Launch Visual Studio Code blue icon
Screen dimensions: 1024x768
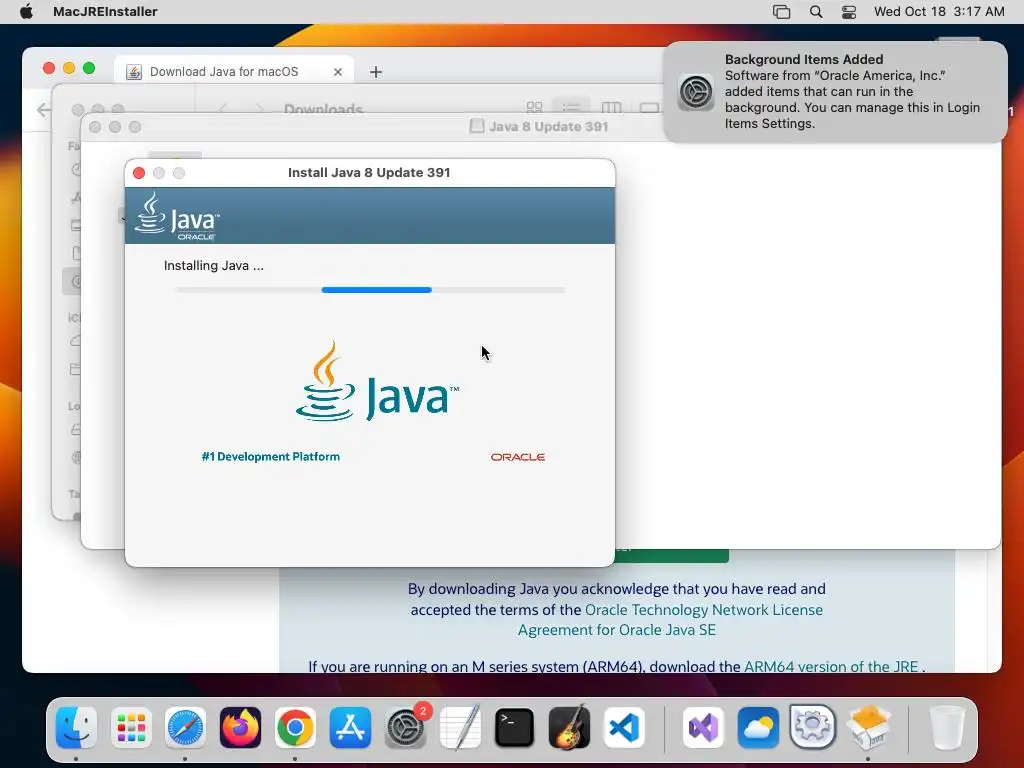pyautogui.click(x=624, y=728)
